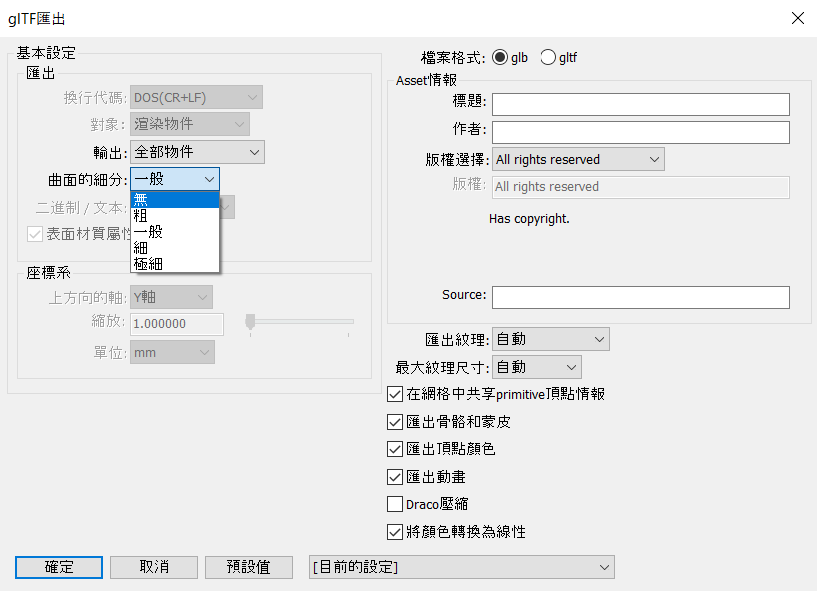817x591 pixels.
Task: Click the 縮放 slider handle
Action: point(250,322)
